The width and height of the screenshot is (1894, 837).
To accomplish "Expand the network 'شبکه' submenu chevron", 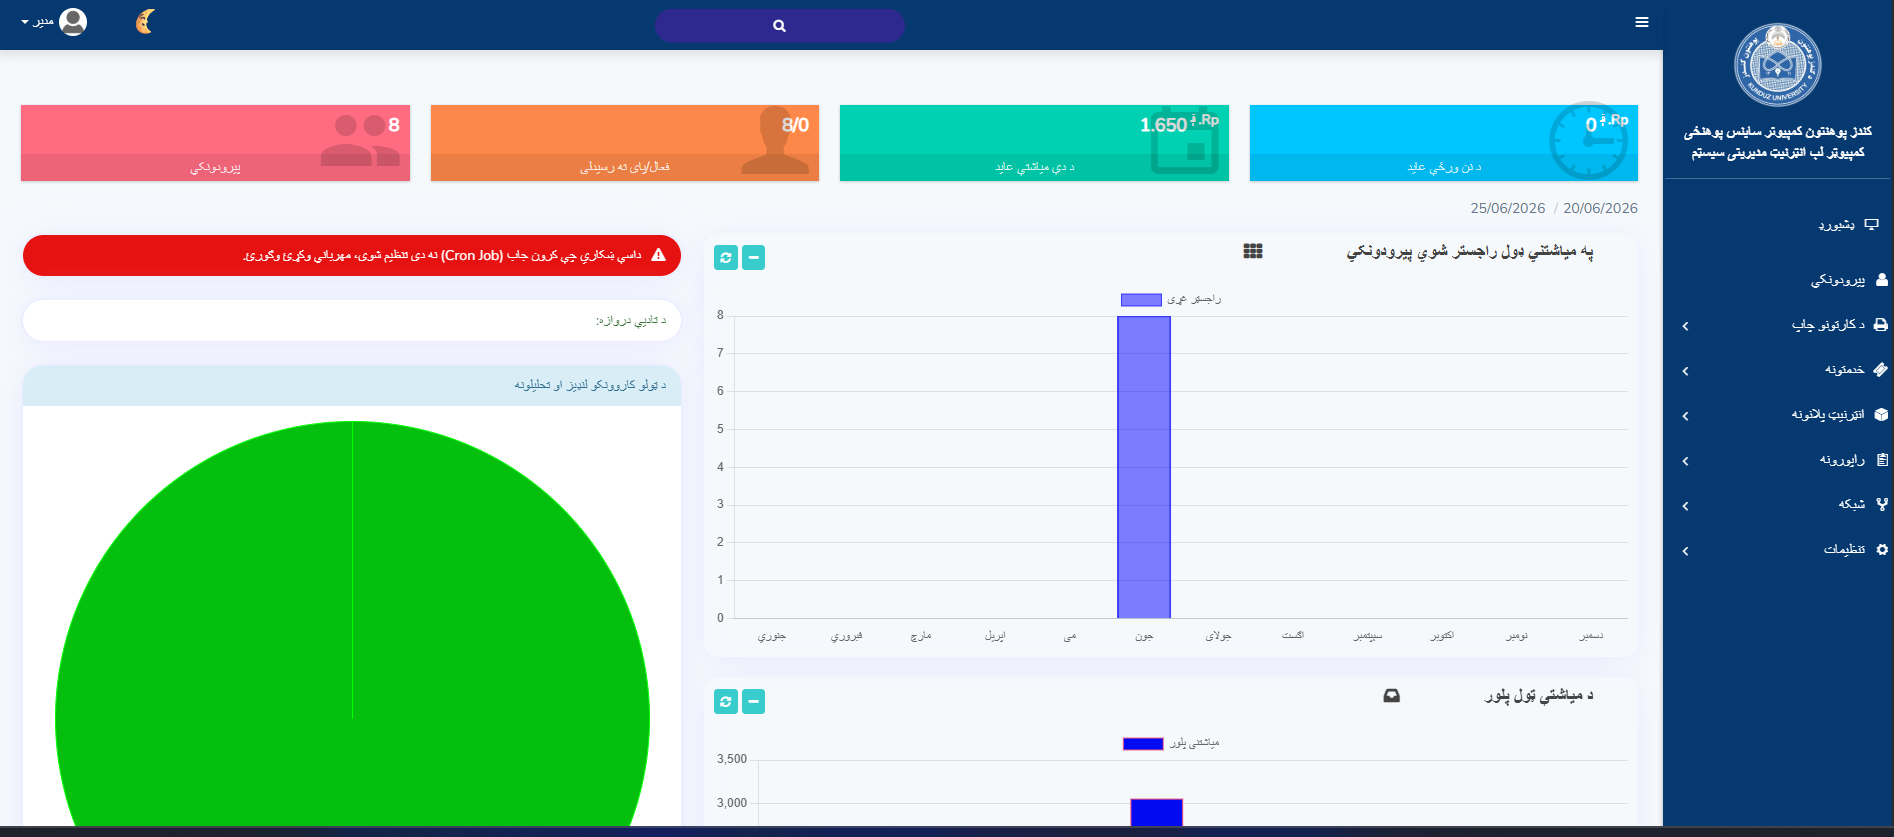I will pos(1685,506).
